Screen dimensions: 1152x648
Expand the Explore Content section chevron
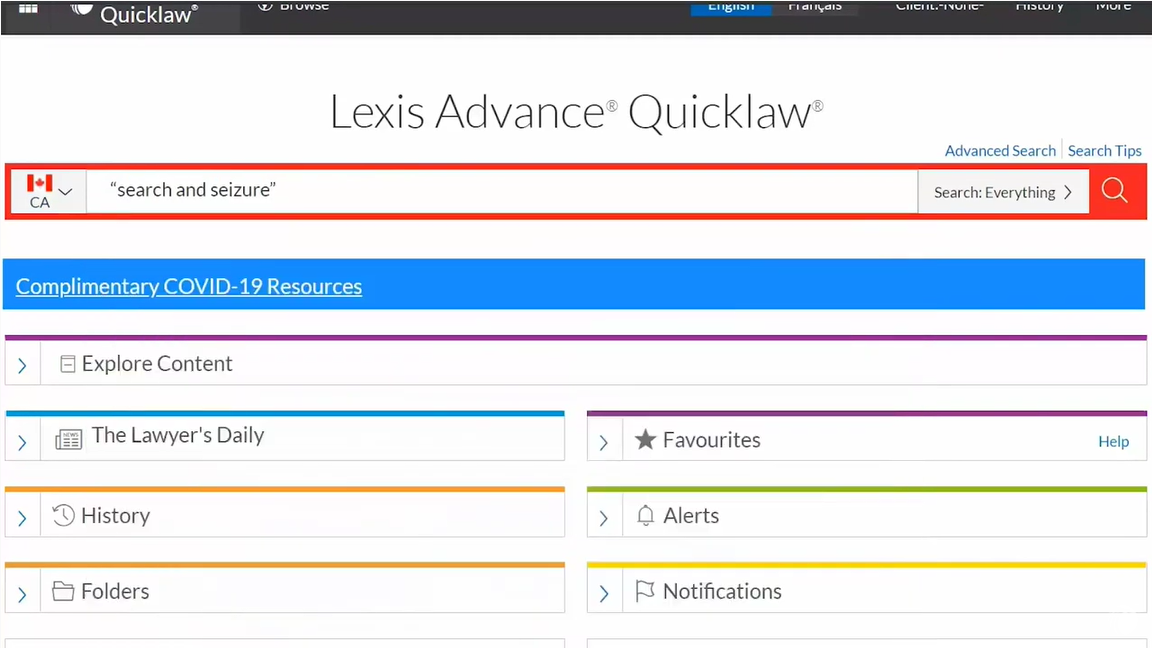point(22,366)
